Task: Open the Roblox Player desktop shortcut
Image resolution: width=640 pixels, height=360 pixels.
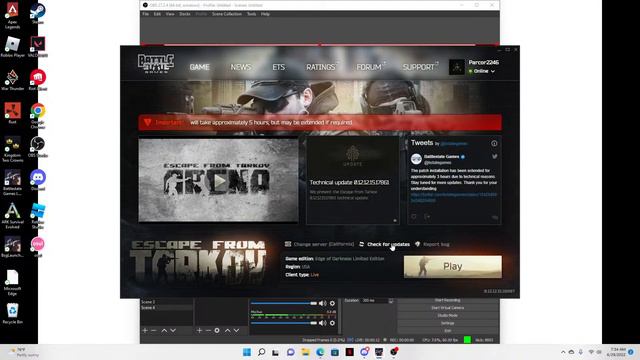Action: click(12, 46)
